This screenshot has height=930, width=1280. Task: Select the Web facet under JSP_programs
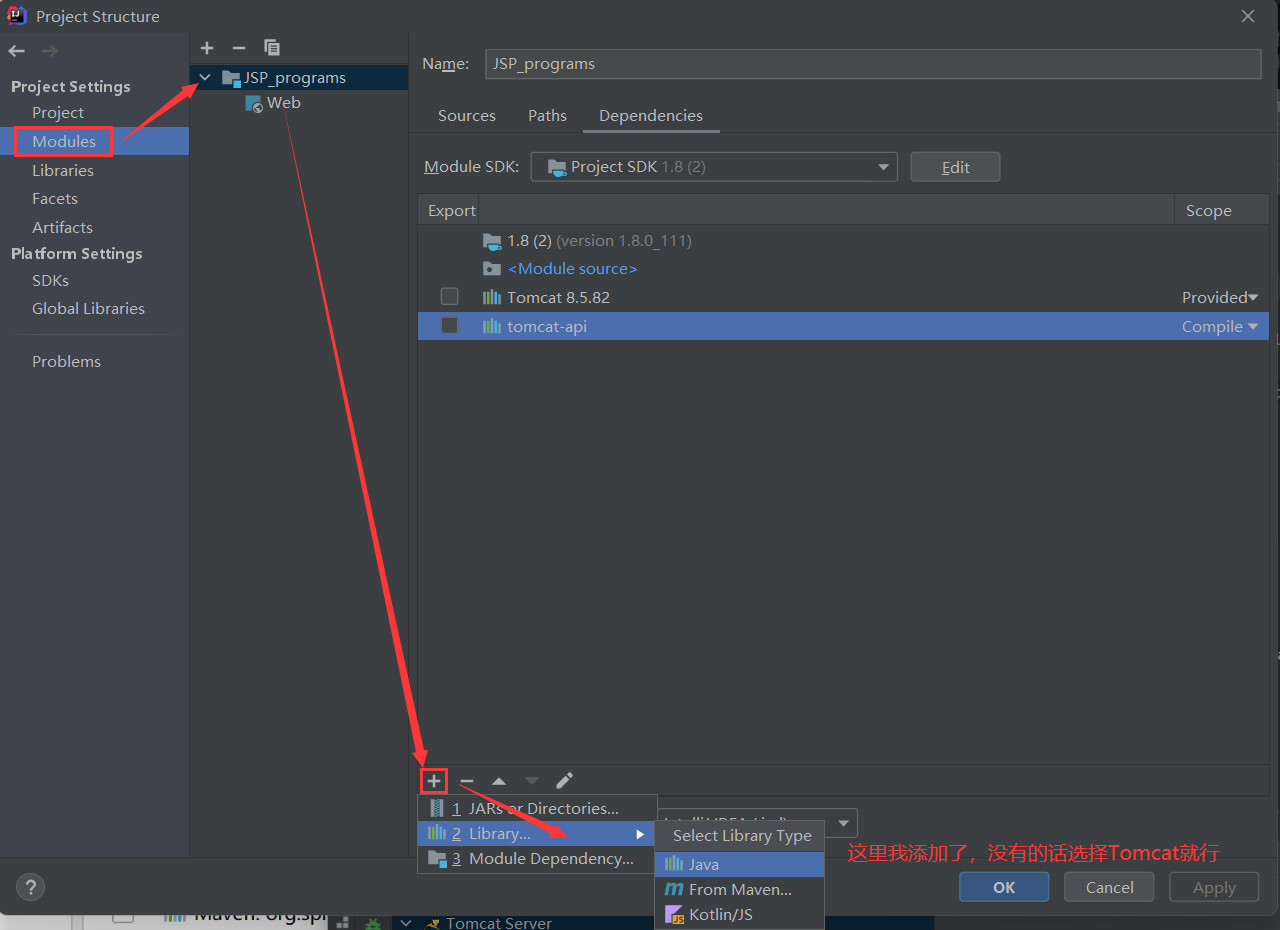284,103
